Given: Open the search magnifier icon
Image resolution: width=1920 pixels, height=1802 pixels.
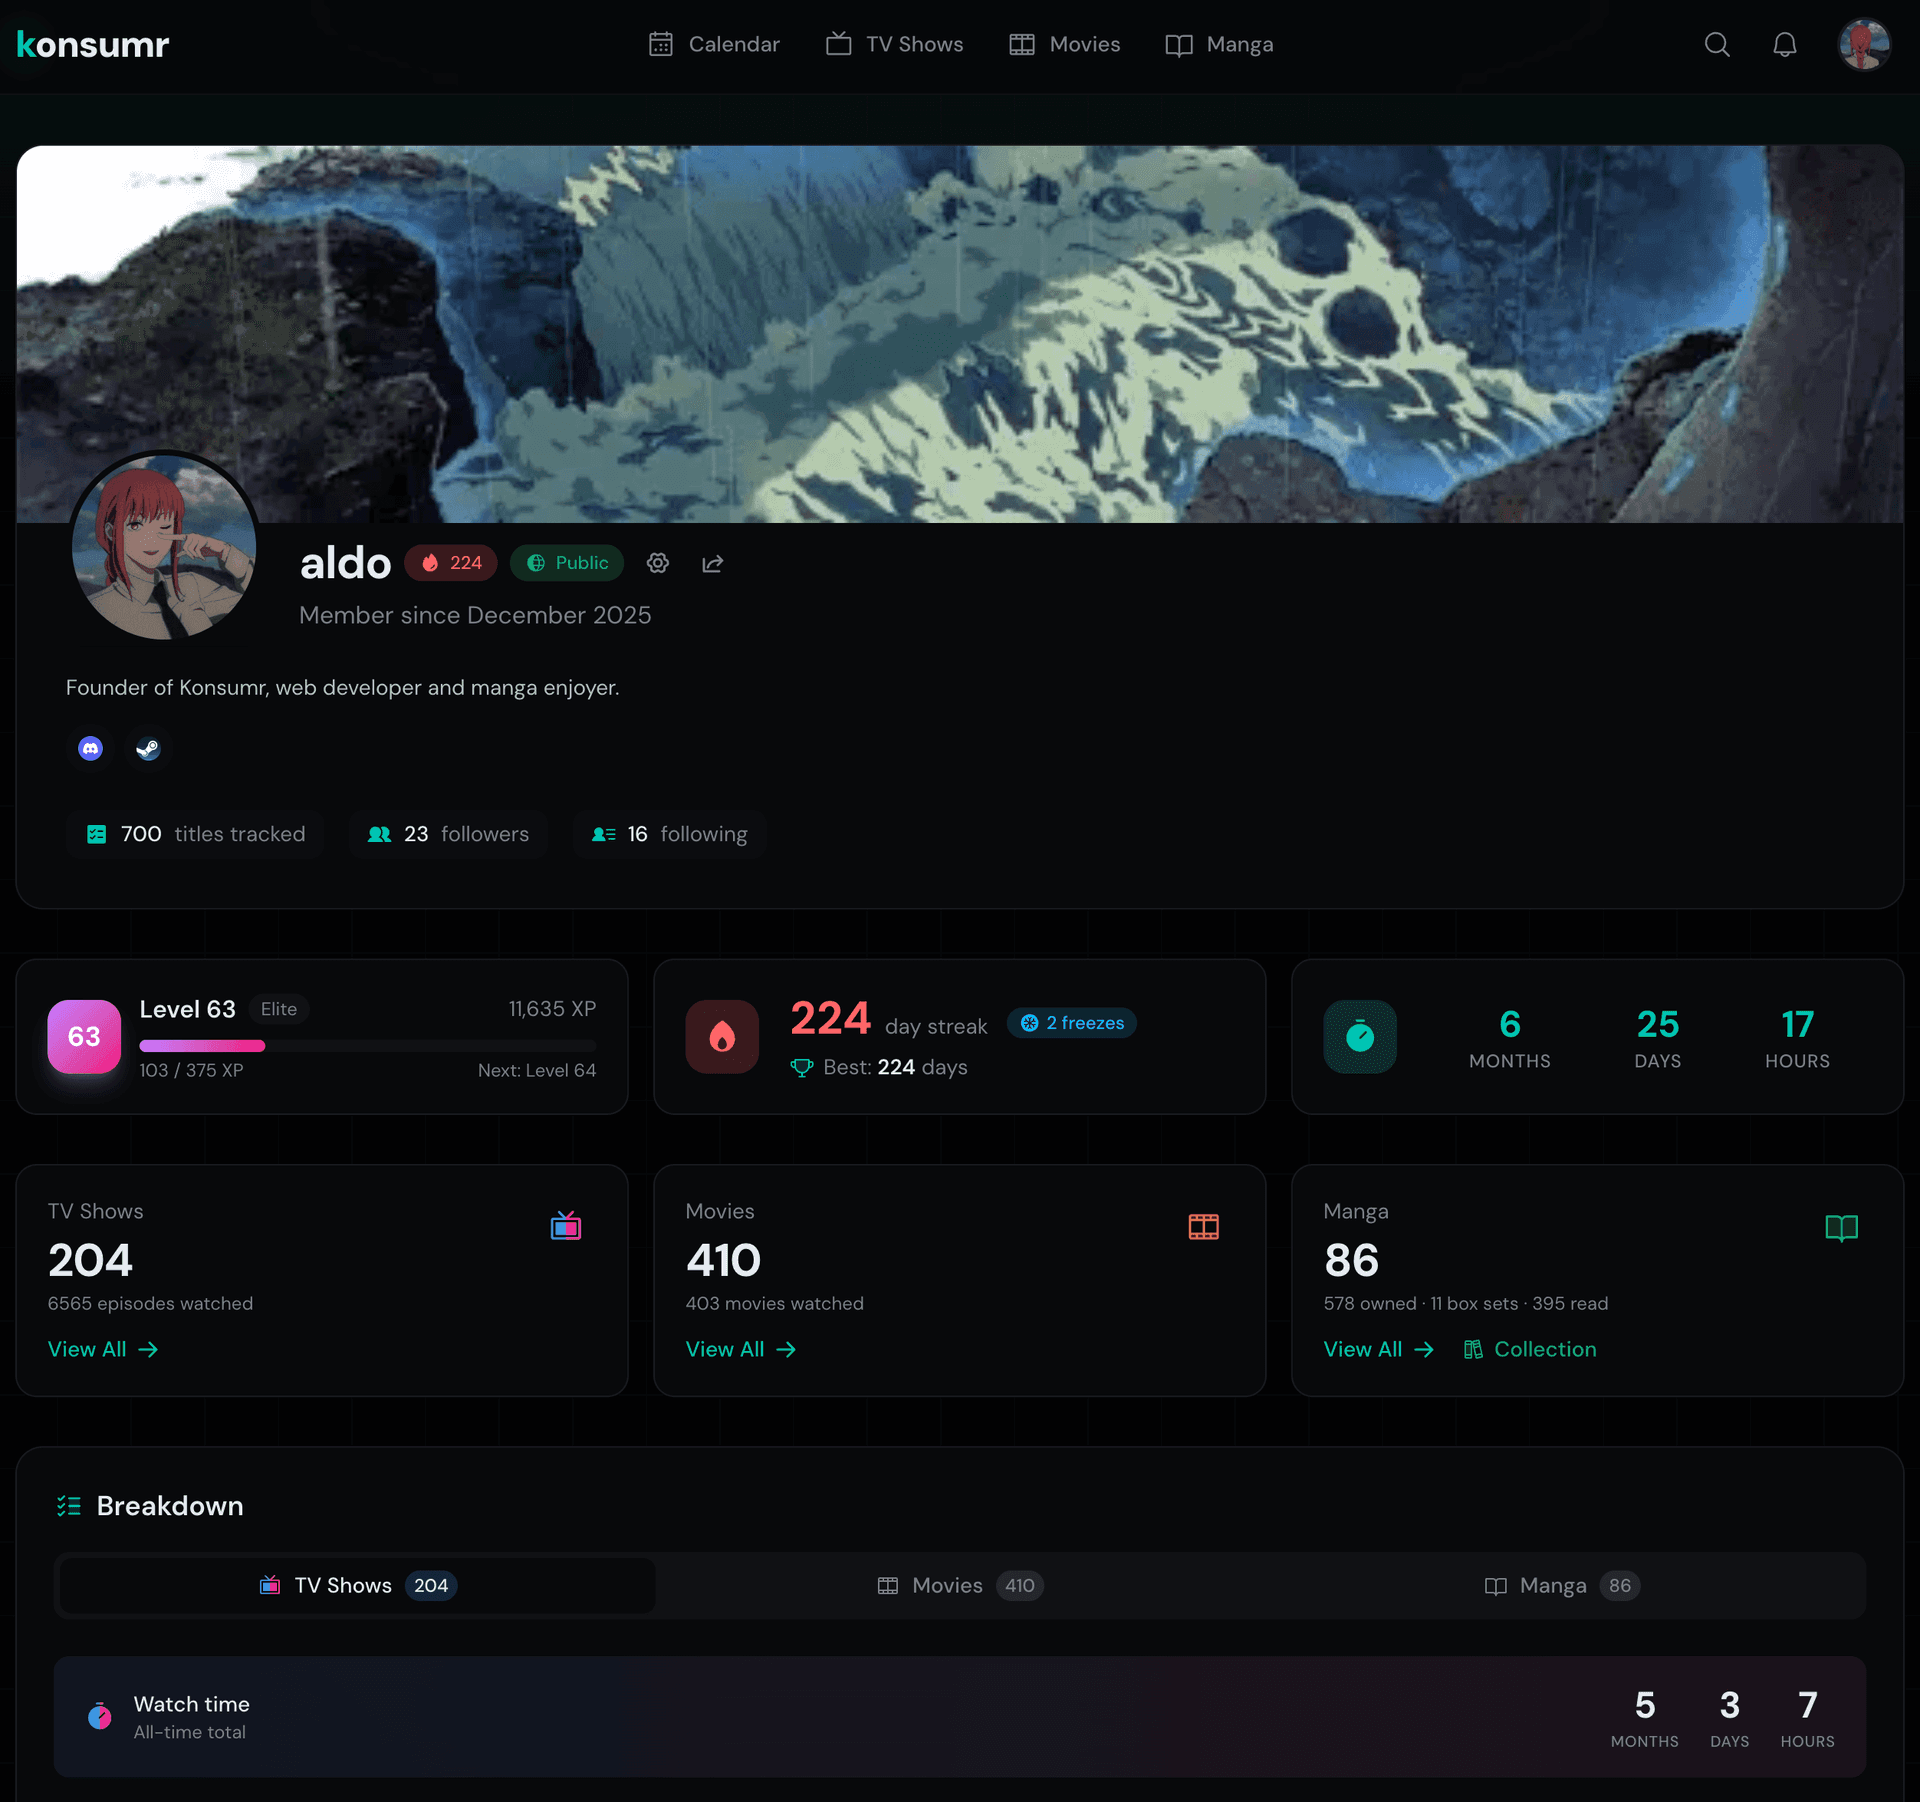Looking at the screenshot, I should tap(1717, 44).
